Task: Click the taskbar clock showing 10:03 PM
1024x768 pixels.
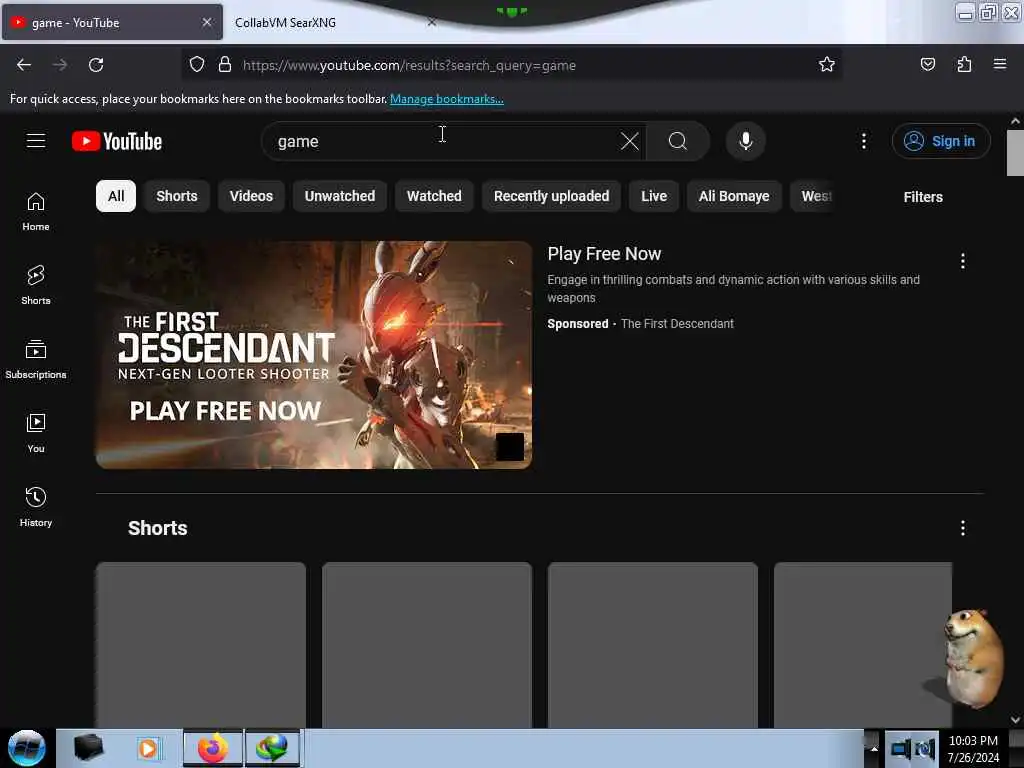Action: 973,748
